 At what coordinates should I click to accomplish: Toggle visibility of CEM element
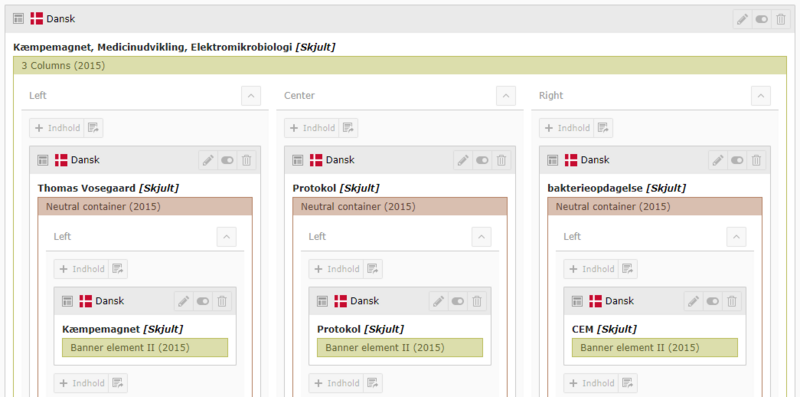[x=712, y=301]
